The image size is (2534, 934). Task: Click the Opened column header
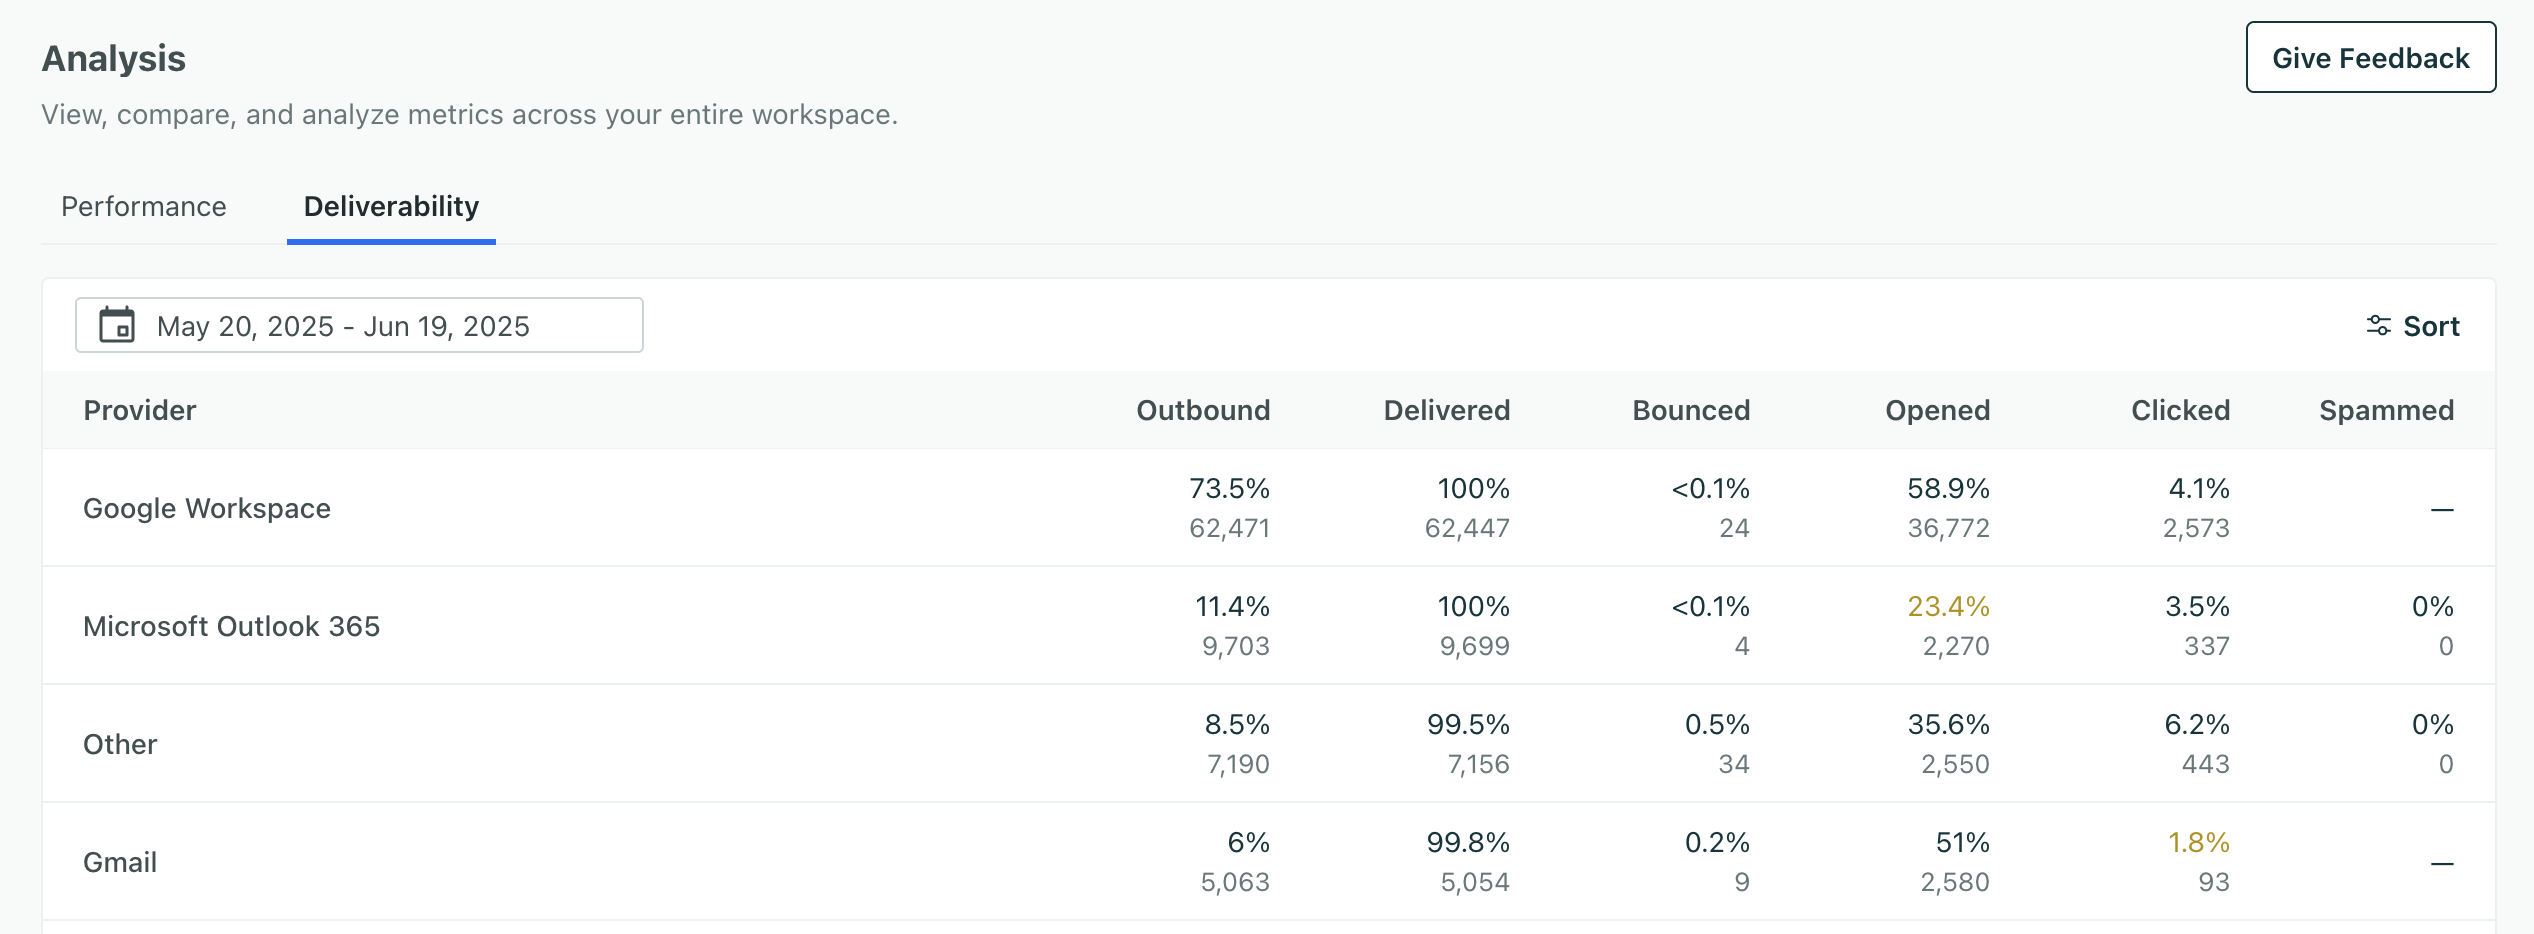[1937, 410]
